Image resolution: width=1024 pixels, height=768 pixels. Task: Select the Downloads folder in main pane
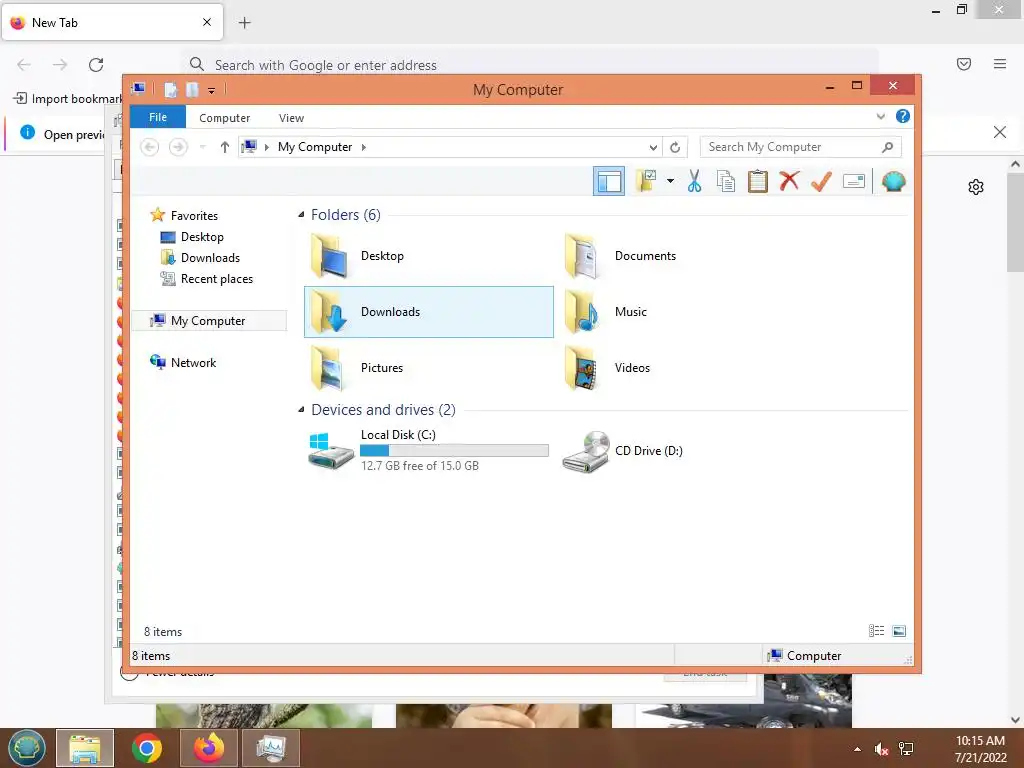click(428, 312)
